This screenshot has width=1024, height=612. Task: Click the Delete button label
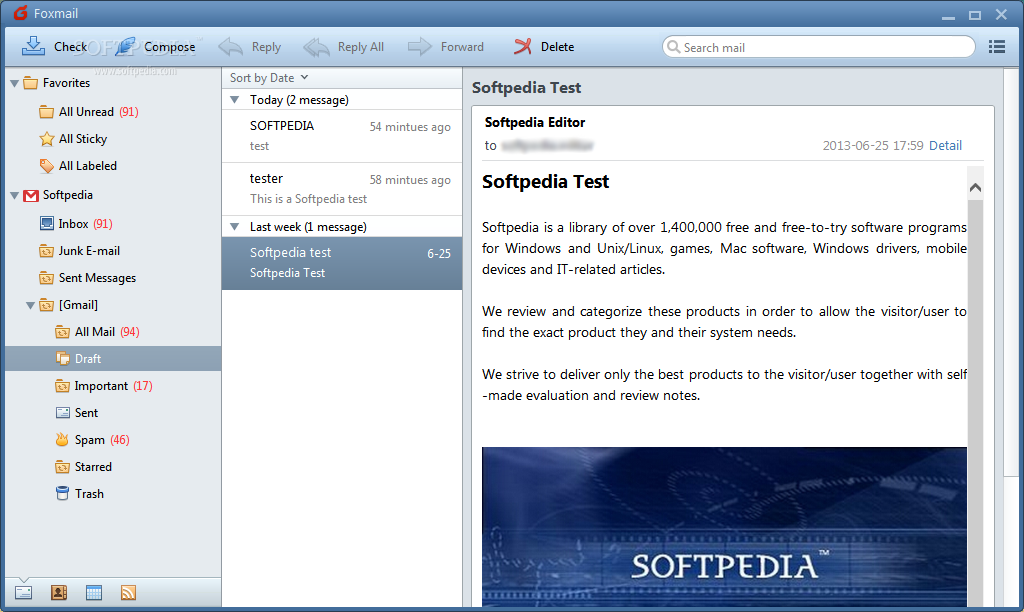tap(557, 46)
